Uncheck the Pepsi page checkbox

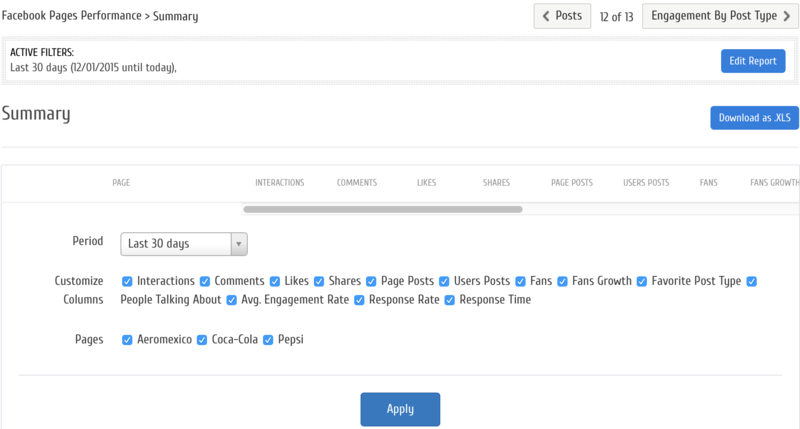tap(268, 340)
